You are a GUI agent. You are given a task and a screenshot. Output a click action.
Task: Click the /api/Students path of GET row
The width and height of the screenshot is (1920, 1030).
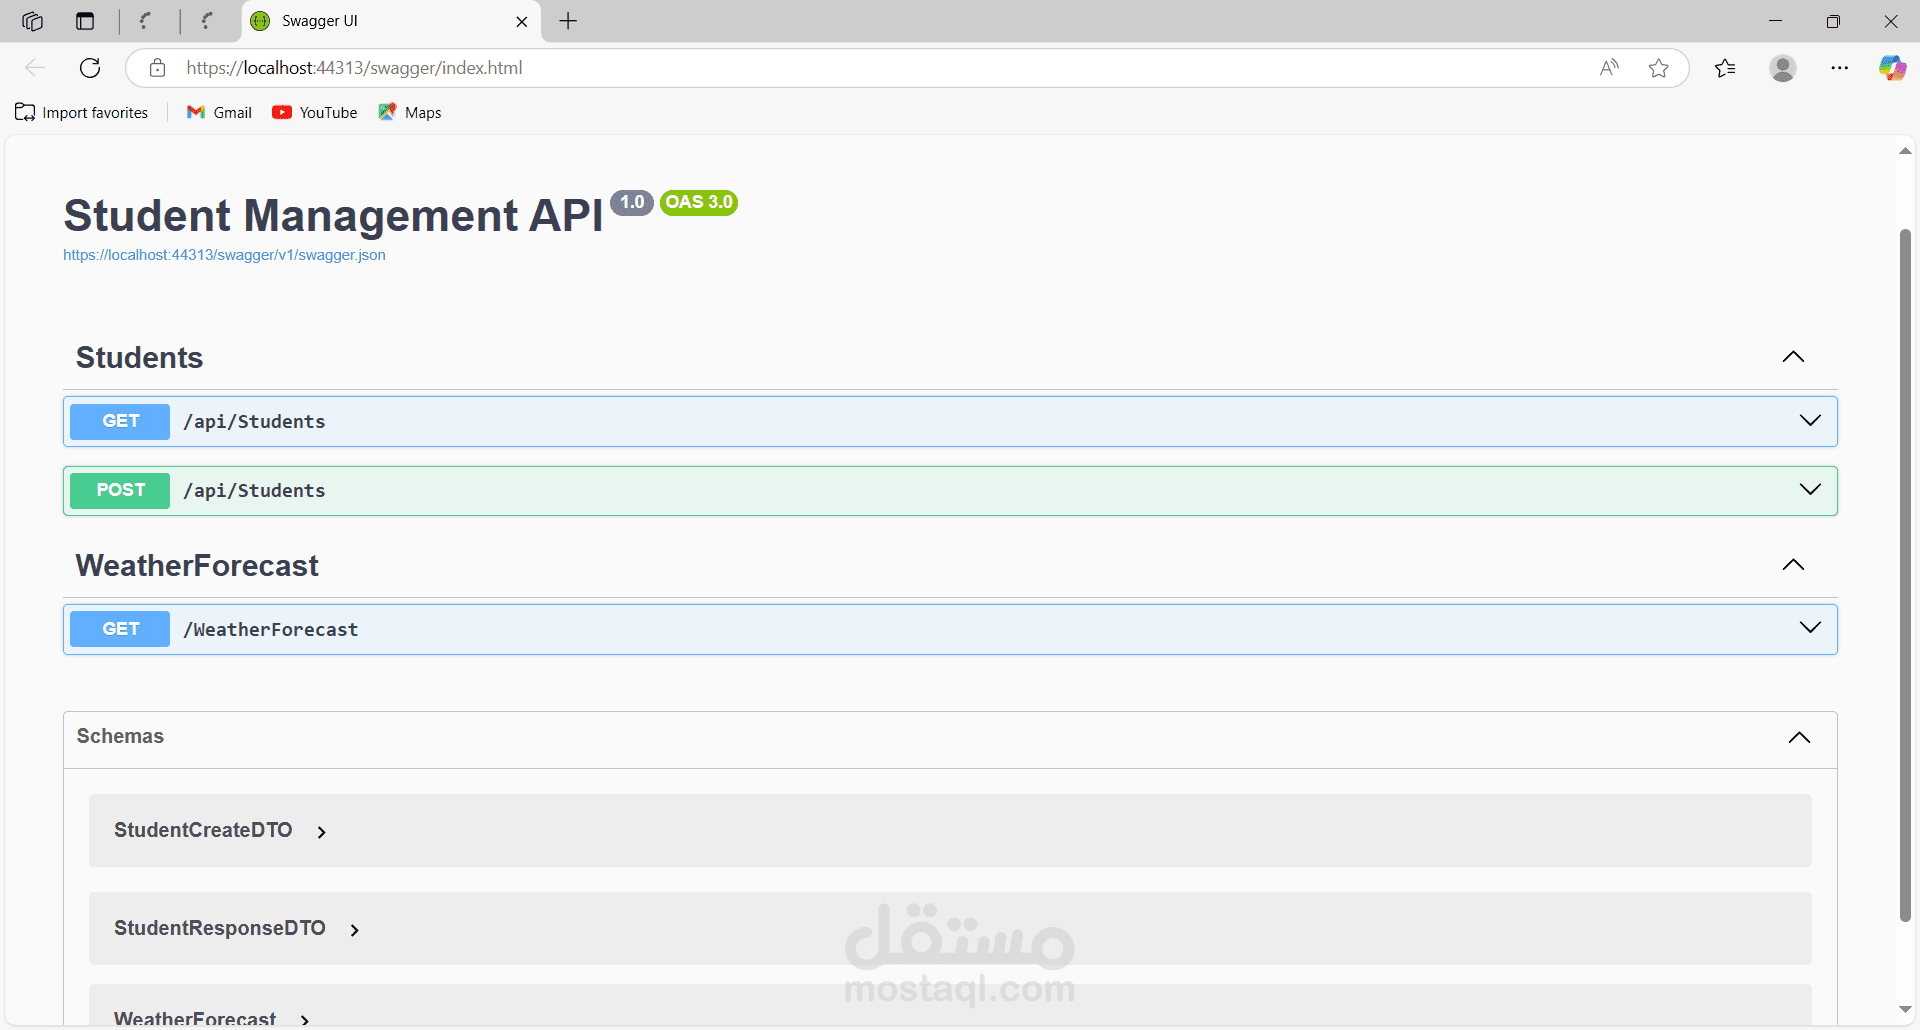tap(255, 422)
